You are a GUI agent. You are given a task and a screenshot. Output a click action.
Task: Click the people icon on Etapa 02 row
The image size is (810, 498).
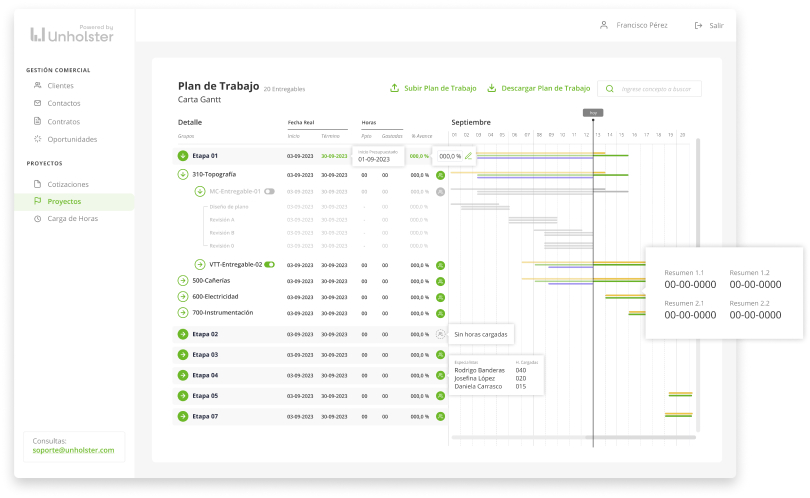440,334
